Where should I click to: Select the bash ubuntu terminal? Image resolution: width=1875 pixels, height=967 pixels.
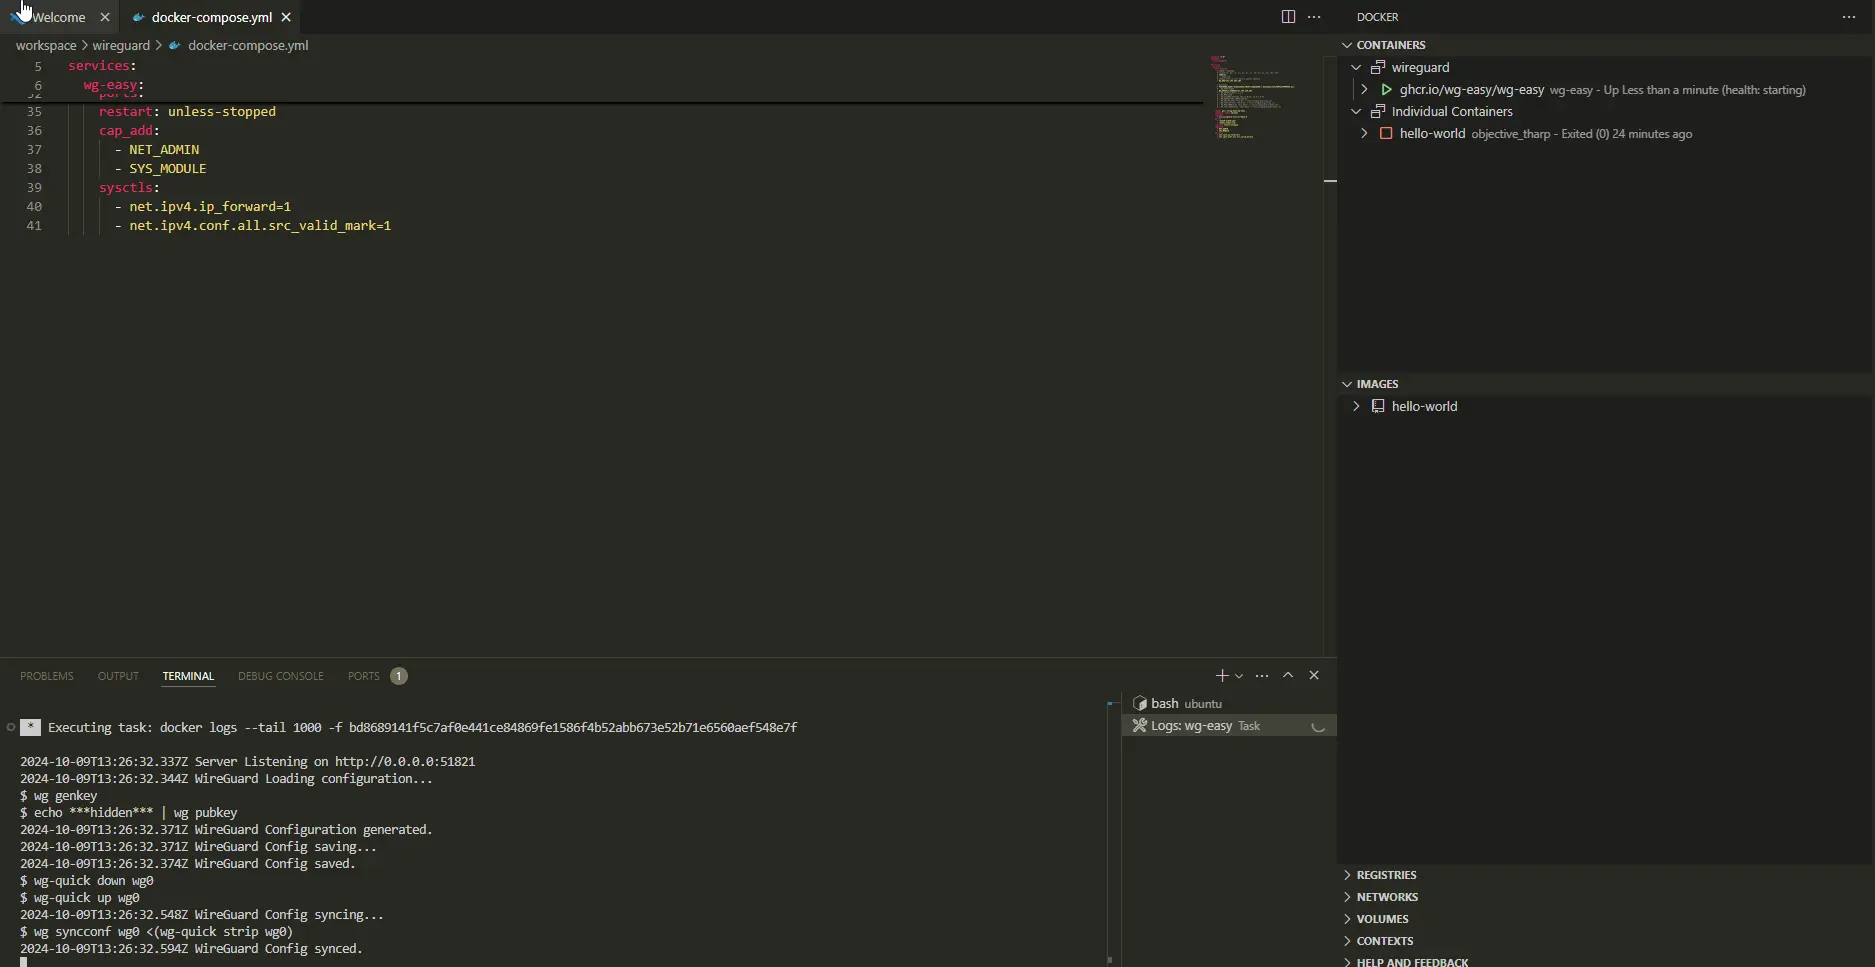(x=1229, y=703)
